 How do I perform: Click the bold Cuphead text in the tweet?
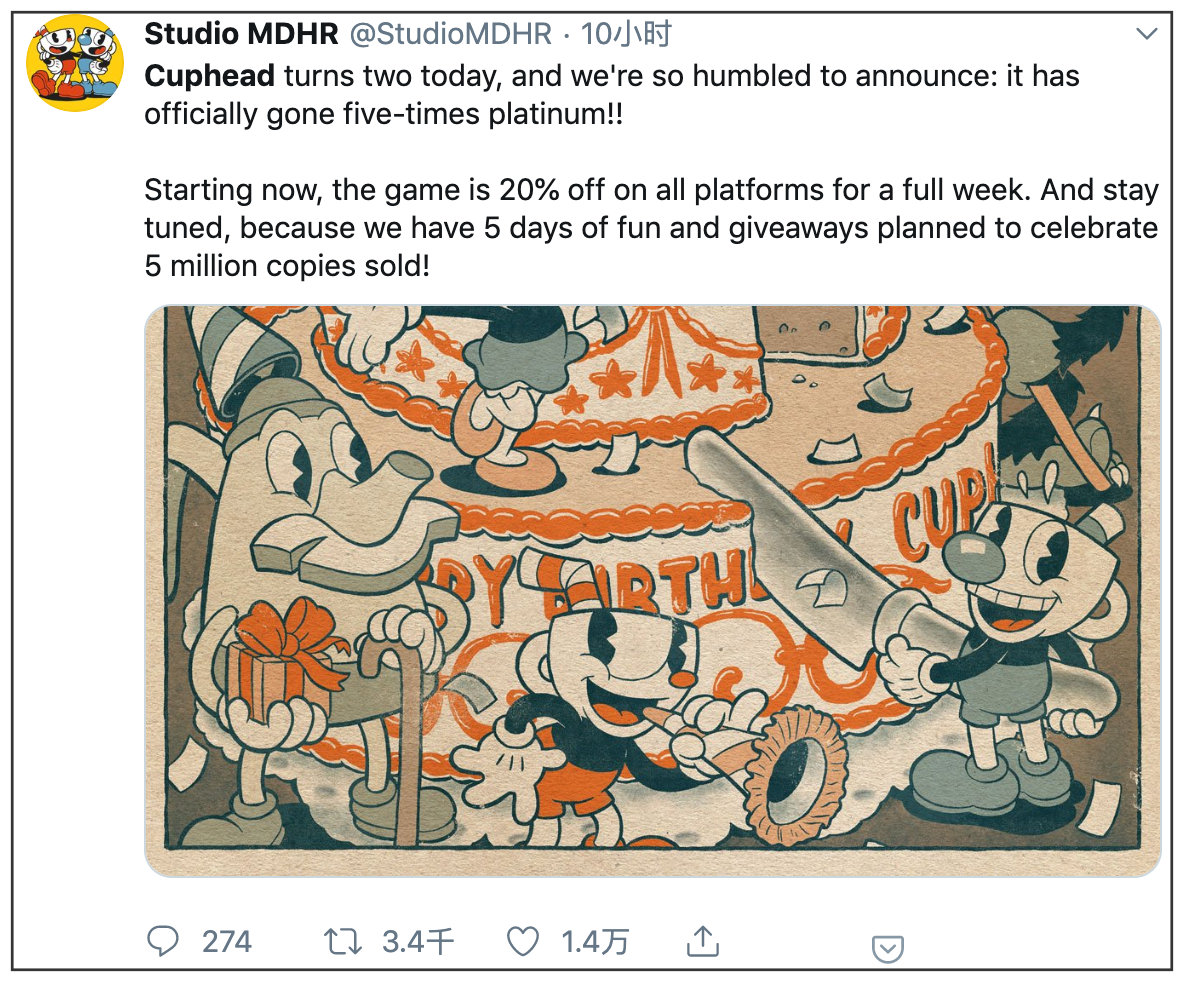[209, 76]
